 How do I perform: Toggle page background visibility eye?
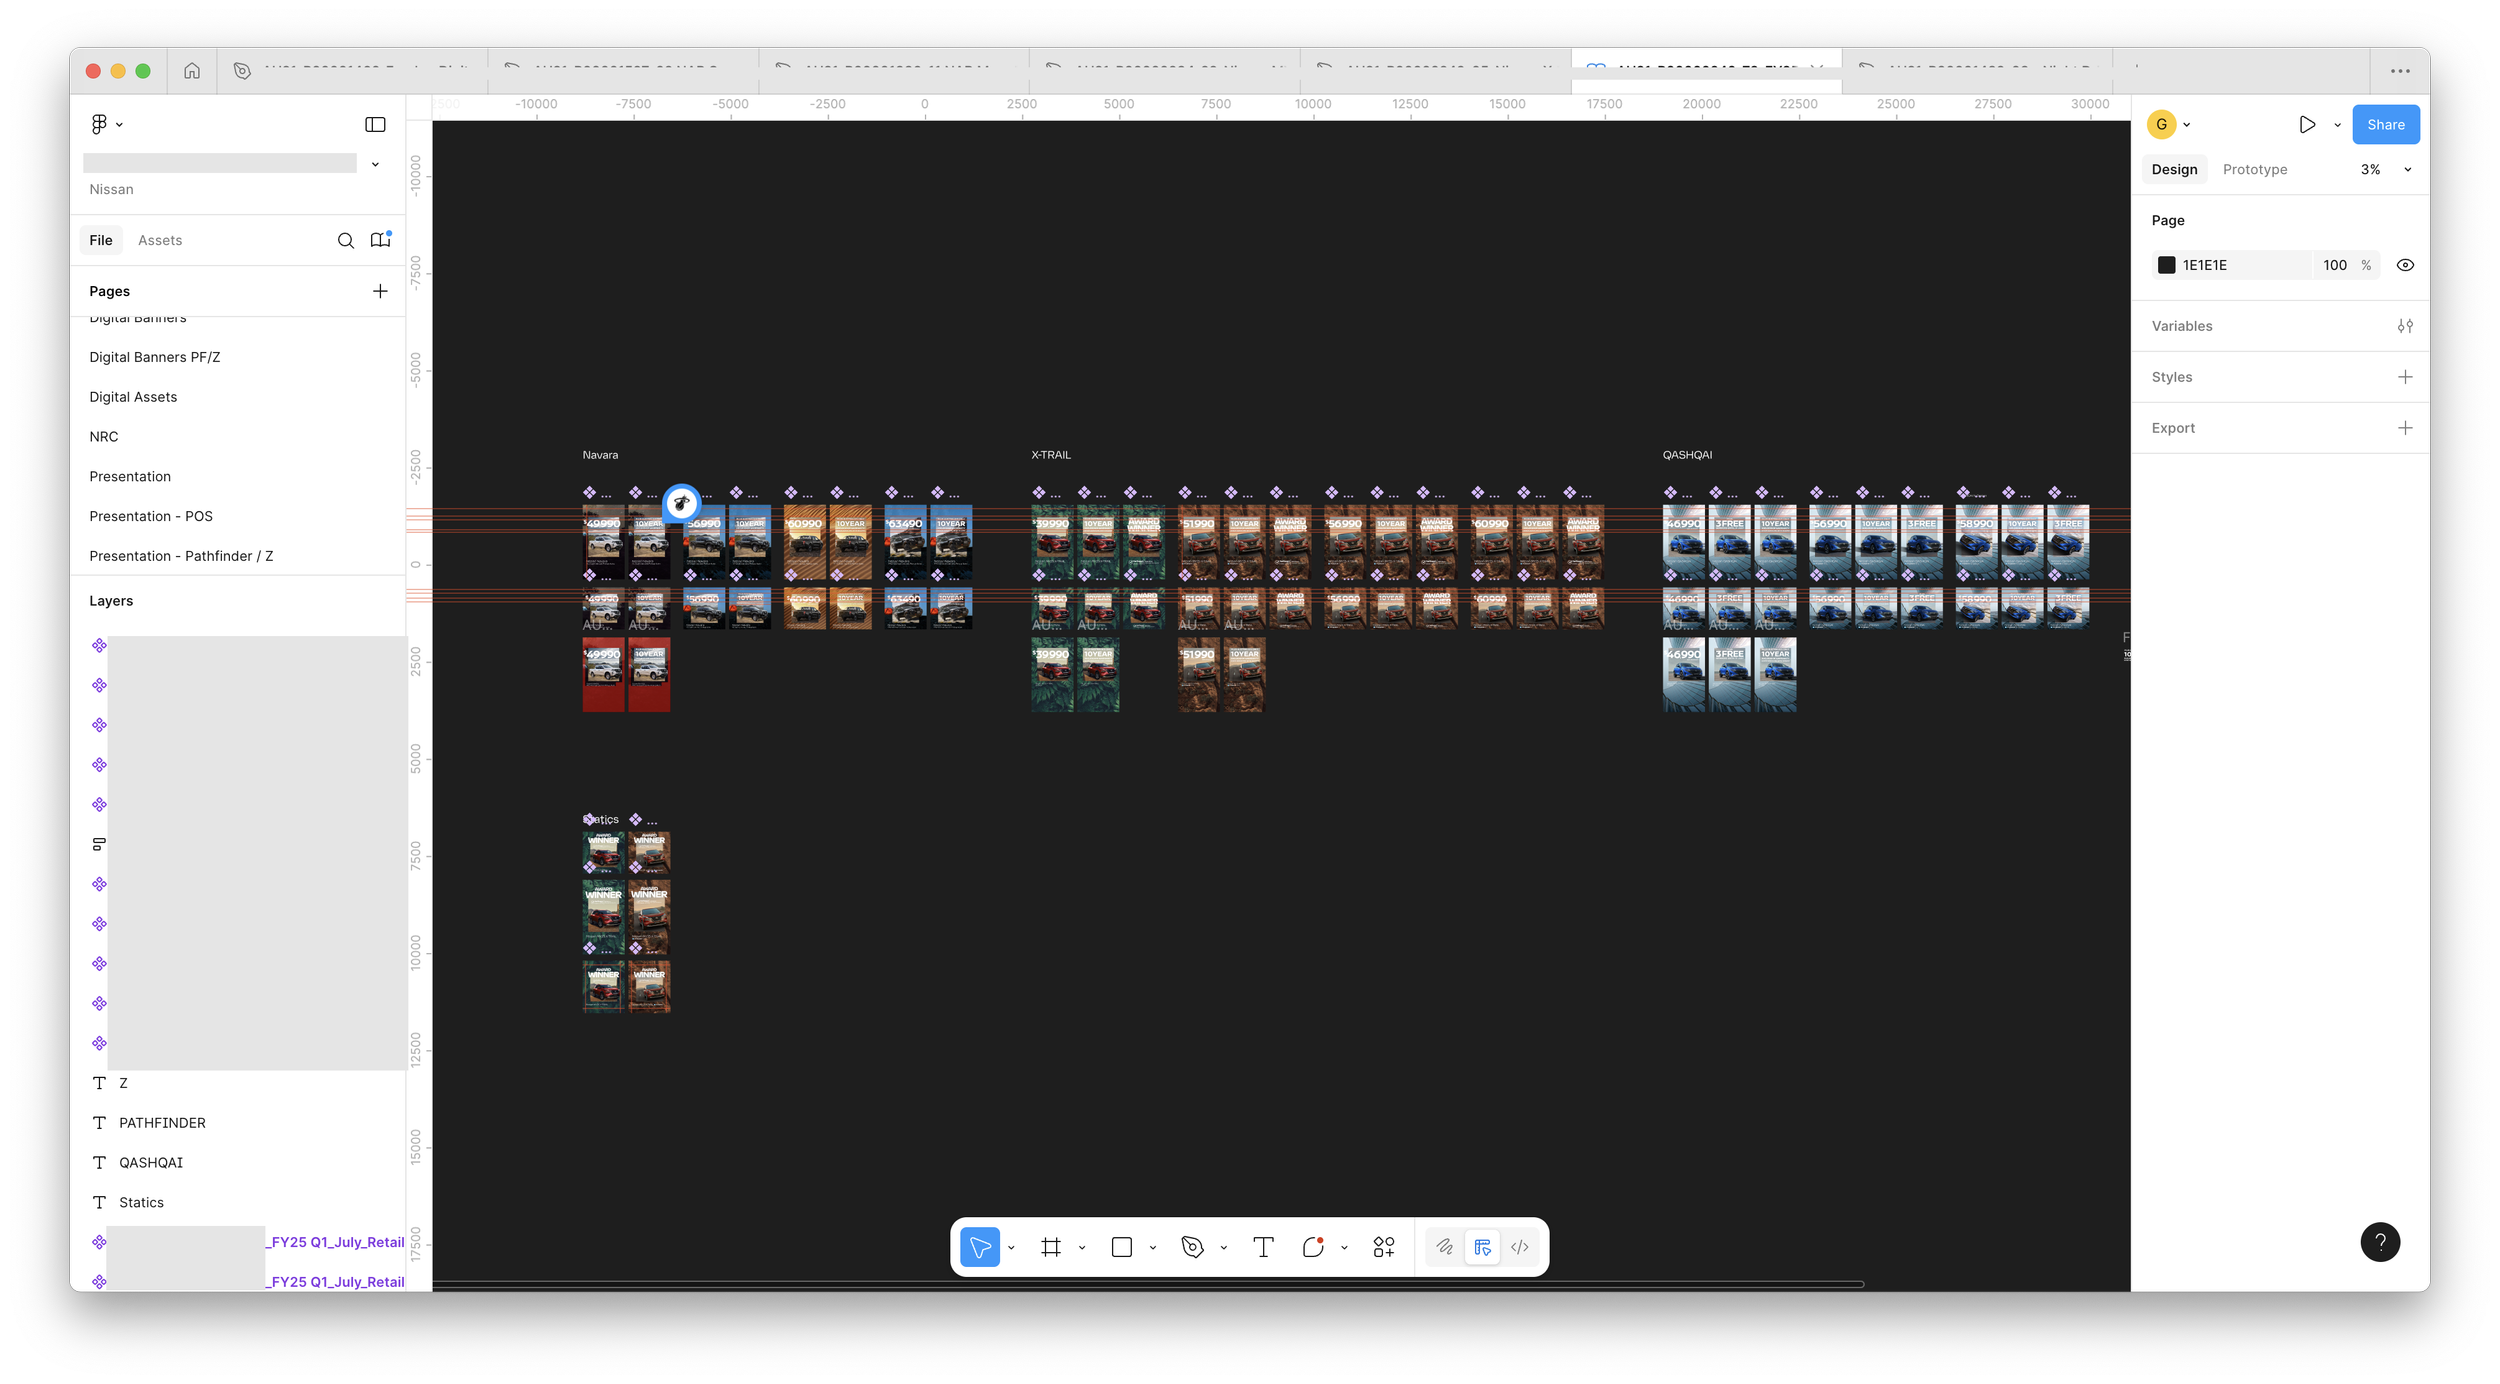[x=2405, y=265]
